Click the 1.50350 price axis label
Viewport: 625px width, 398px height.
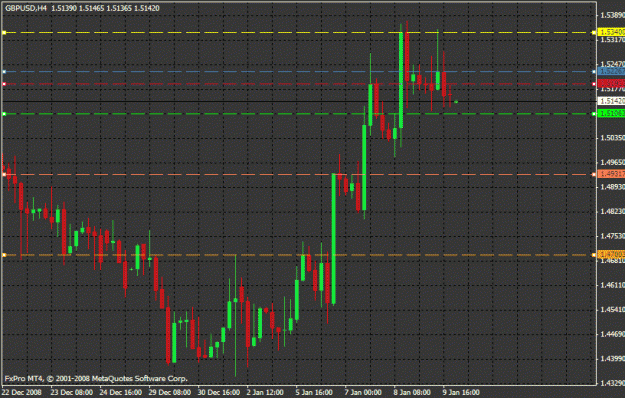[x=612, y=138]
